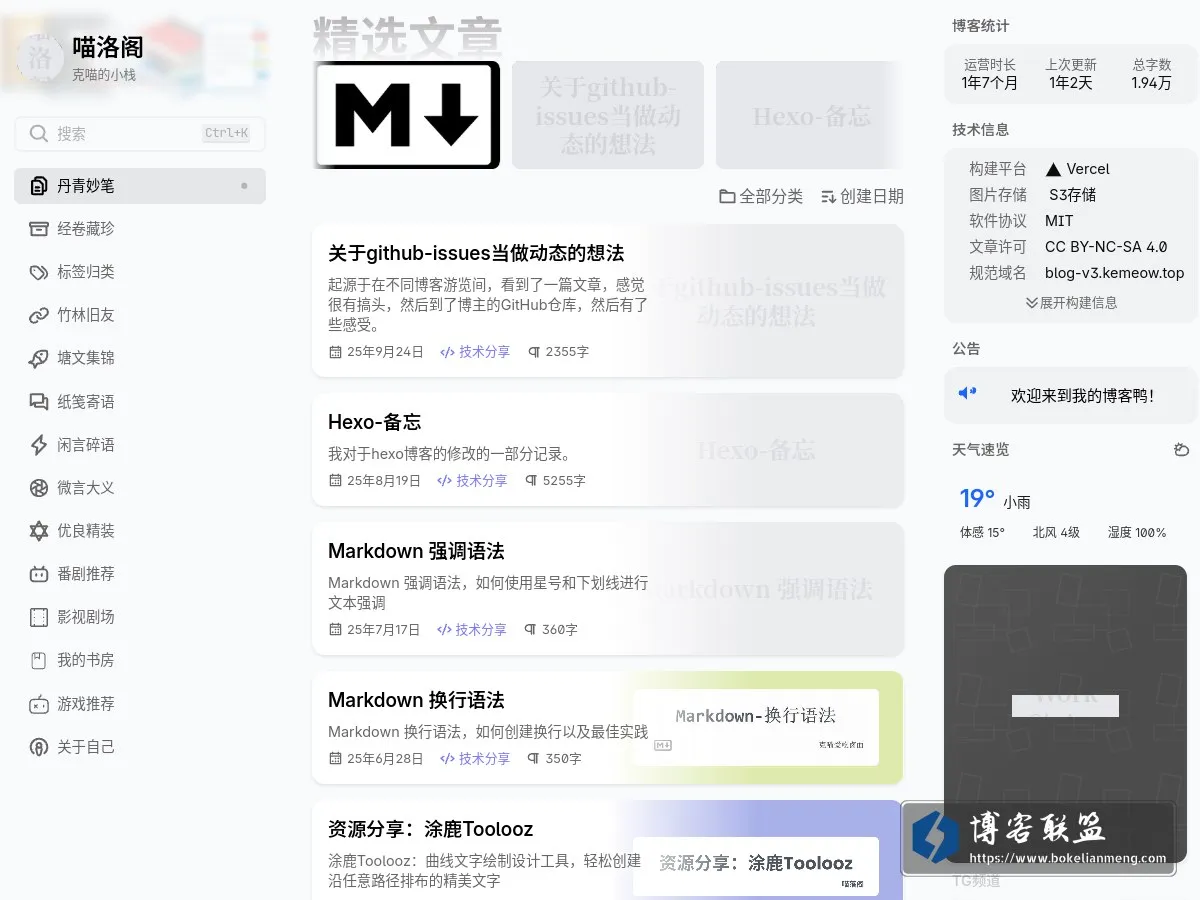Screen dimensions: 1200x900
Task: Open the 经卷藏珍 menu item
Action: click(x=140, y=229)
